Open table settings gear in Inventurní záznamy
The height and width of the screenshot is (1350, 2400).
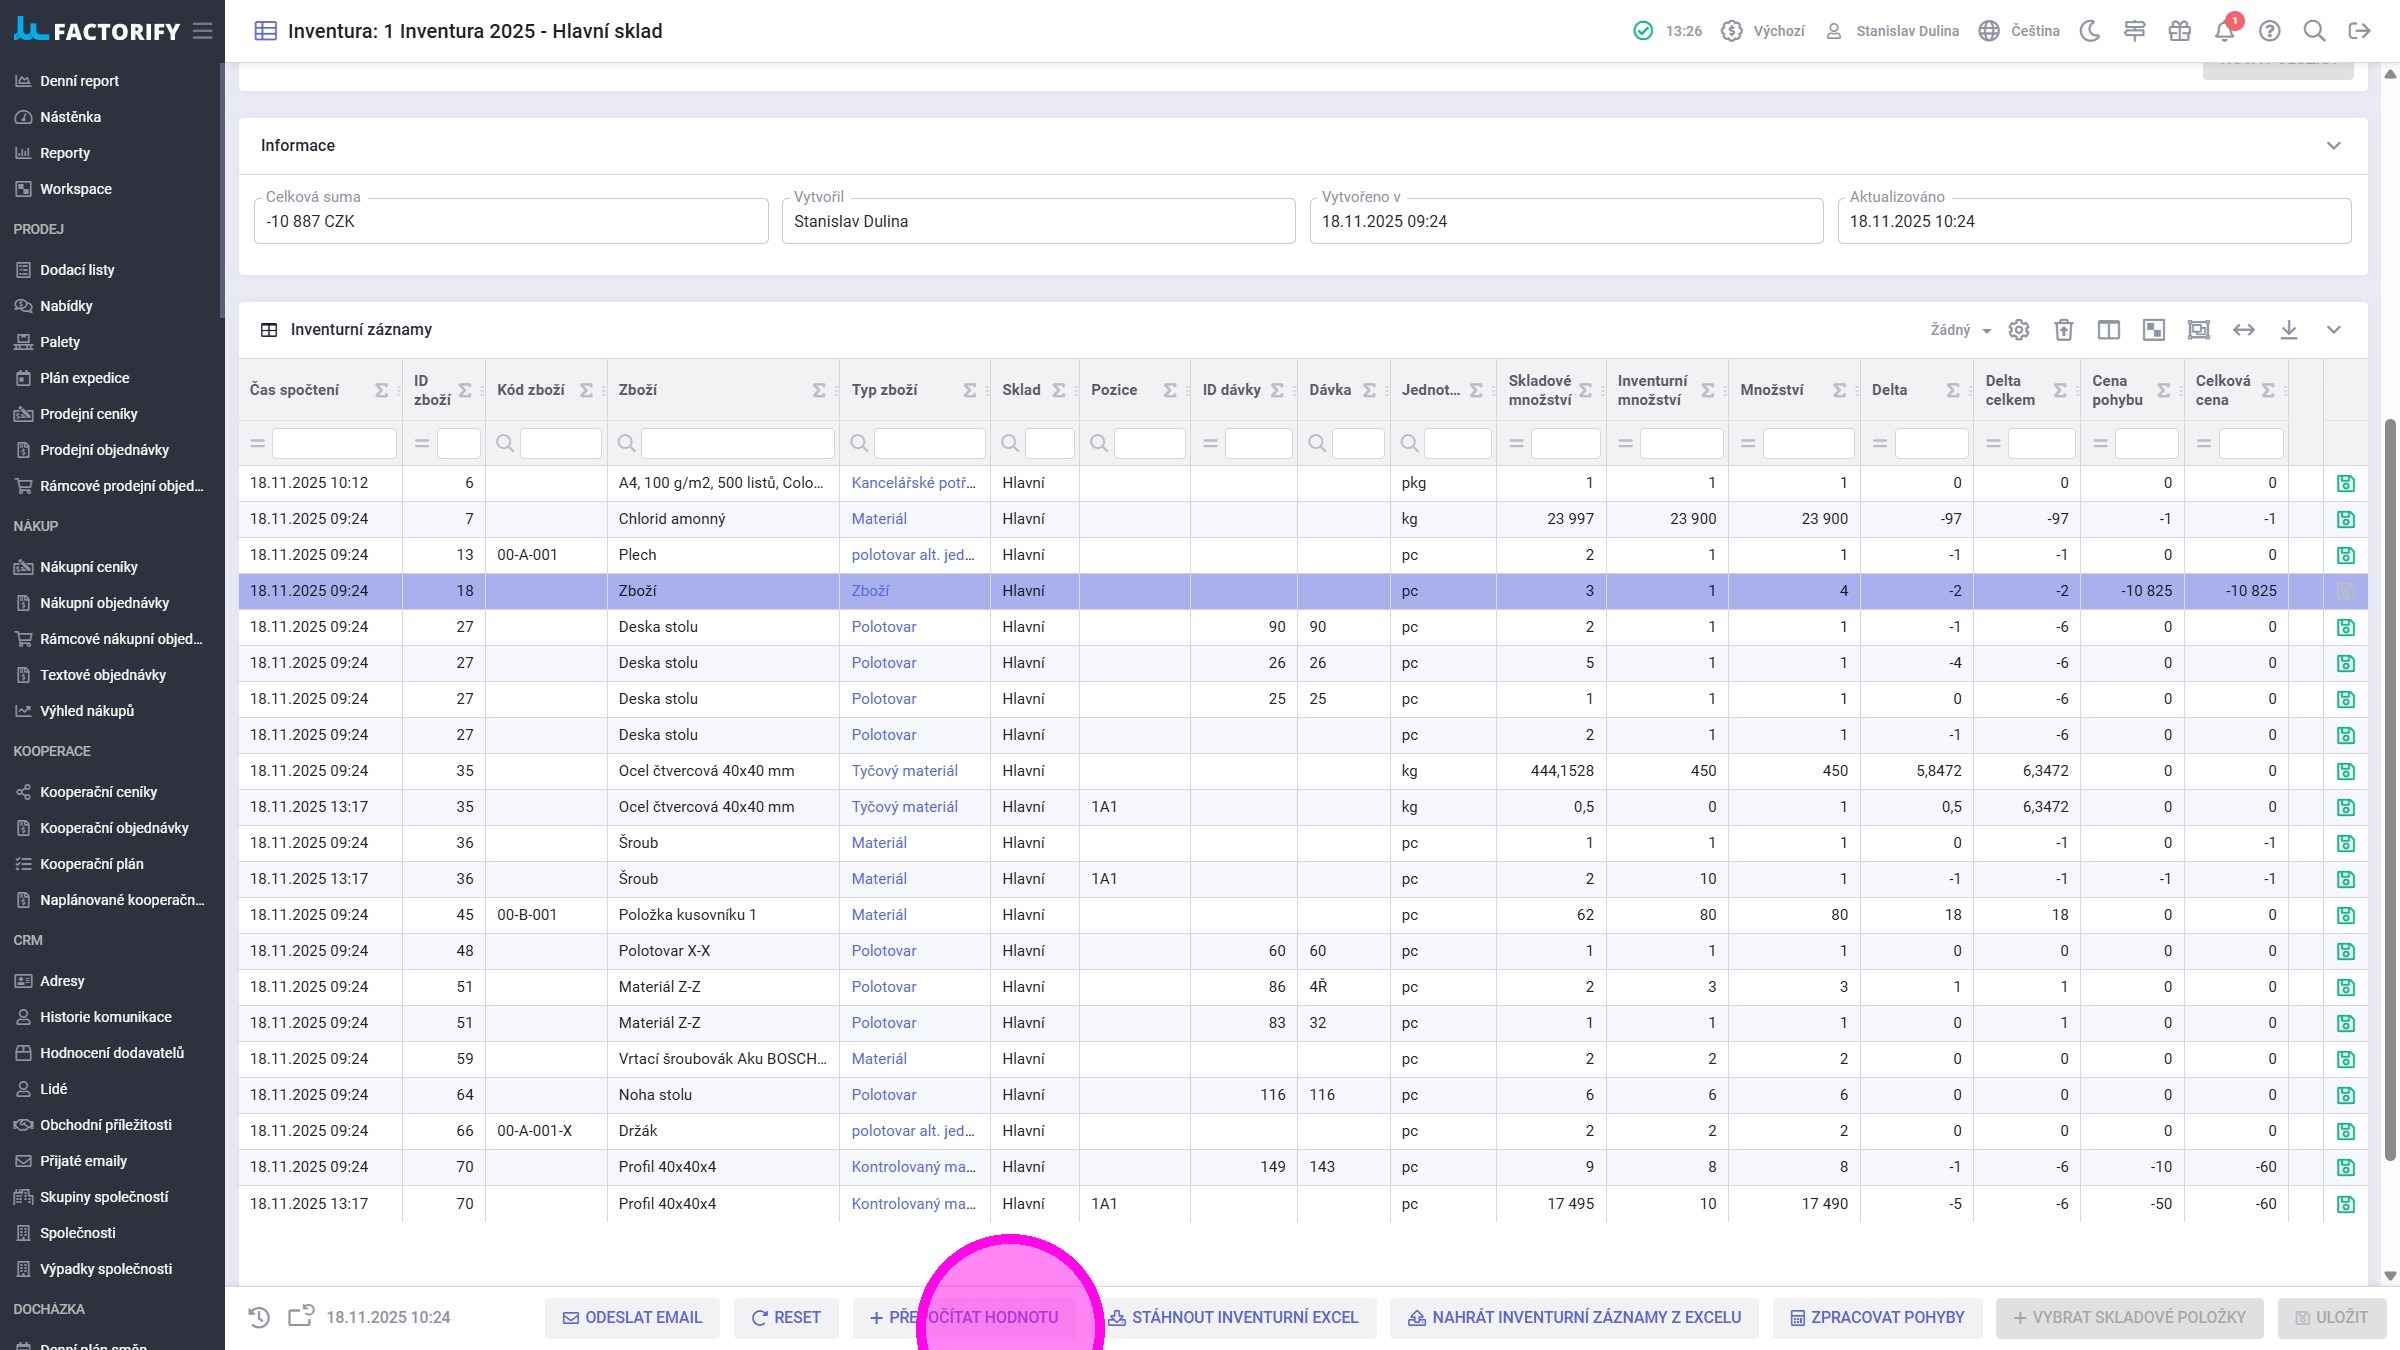[2019, 330]
